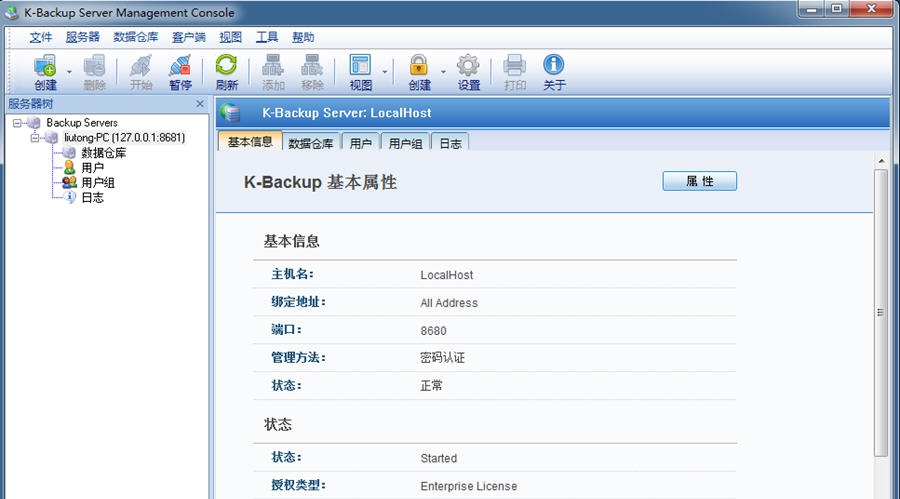Click the 删除 (delete) toolbar icon
The height and width of the screenshot is (499, 900).
(x=95, y=72)
